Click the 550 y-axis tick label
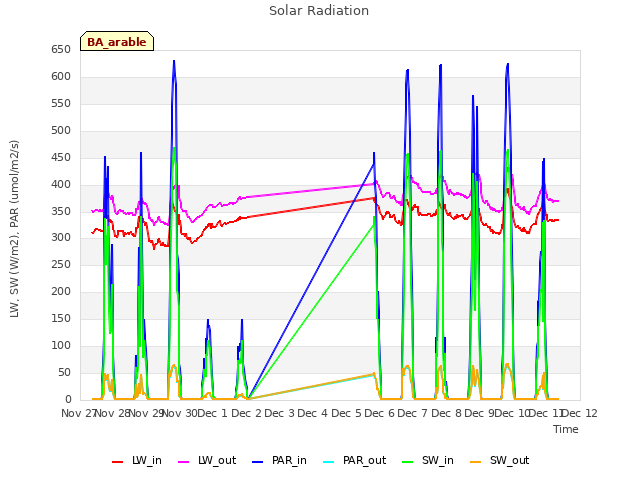The width and height of the screenshot is (640, 480). [61, 103]
